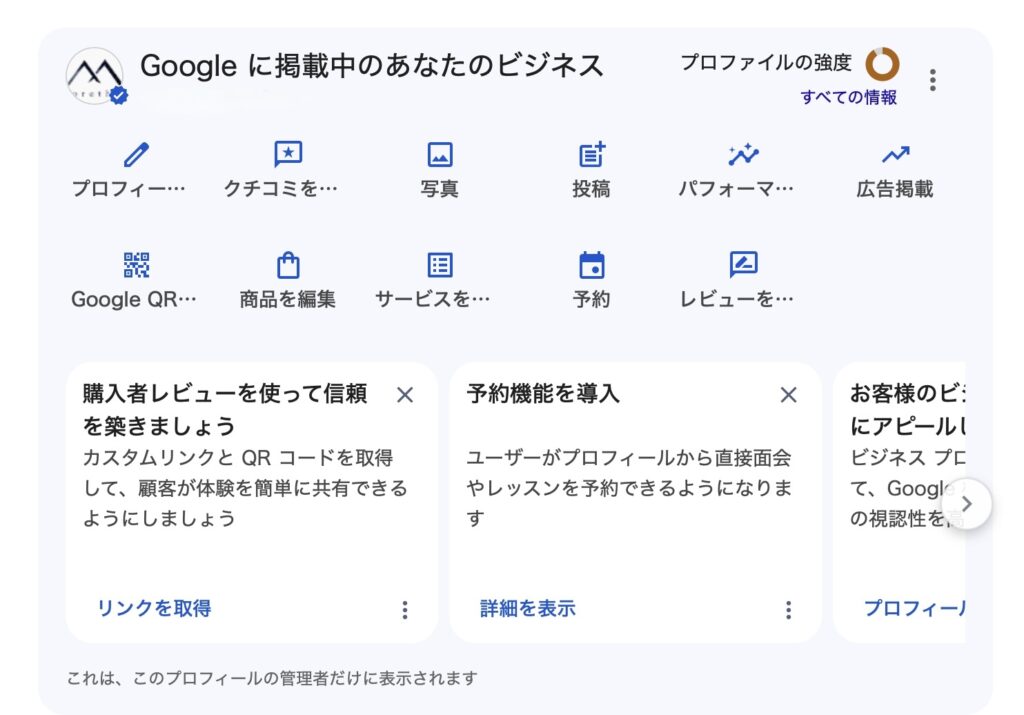Click the リンクを取得 link
The width and height of the screenshot is (1024, 715).
[154, 608]
